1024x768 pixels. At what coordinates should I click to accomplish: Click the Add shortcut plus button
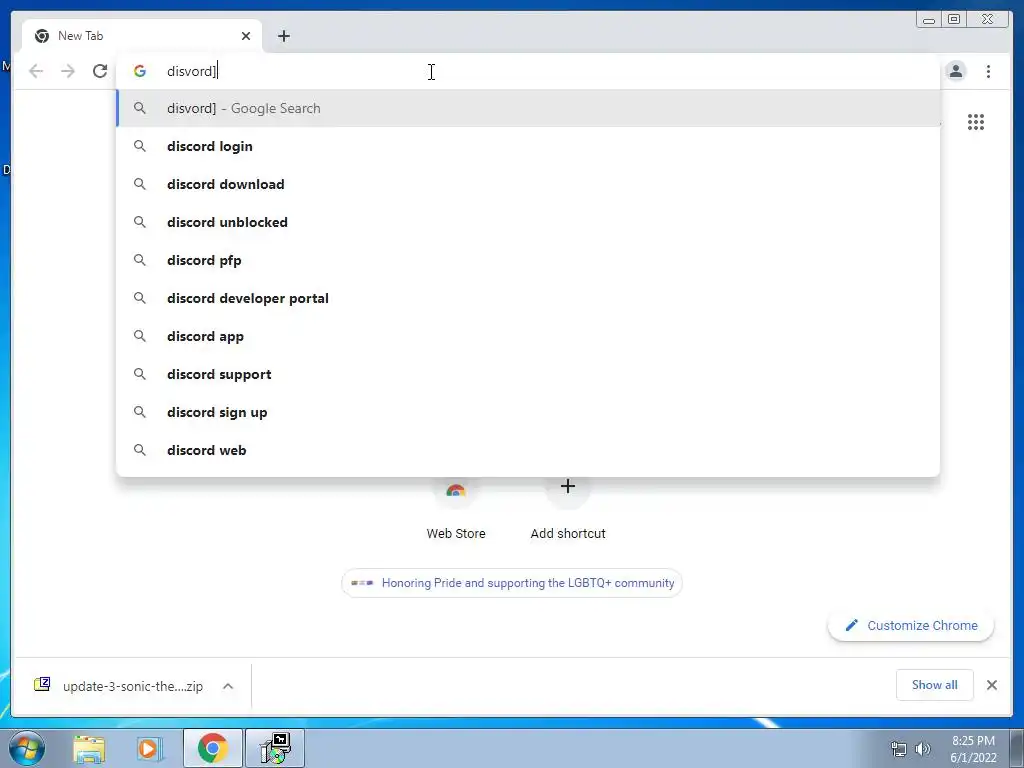pos(568,487)
